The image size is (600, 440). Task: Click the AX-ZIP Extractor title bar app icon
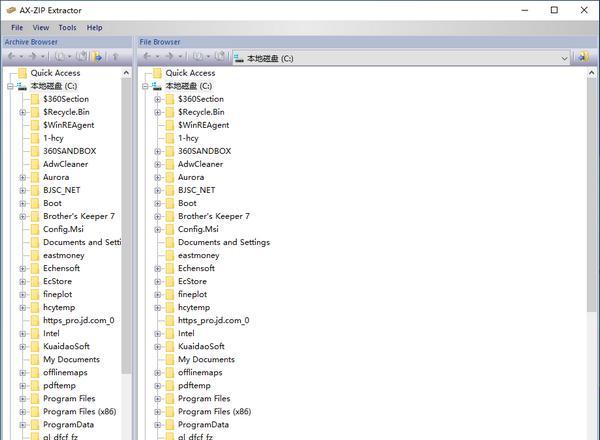coord(11,10)
